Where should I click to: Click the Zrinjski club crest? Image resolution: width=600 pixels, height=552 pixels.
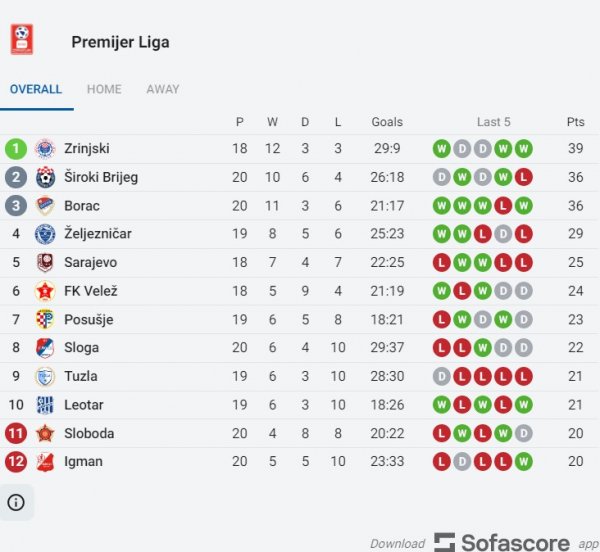pyautogui.click(x=44, y=149)
